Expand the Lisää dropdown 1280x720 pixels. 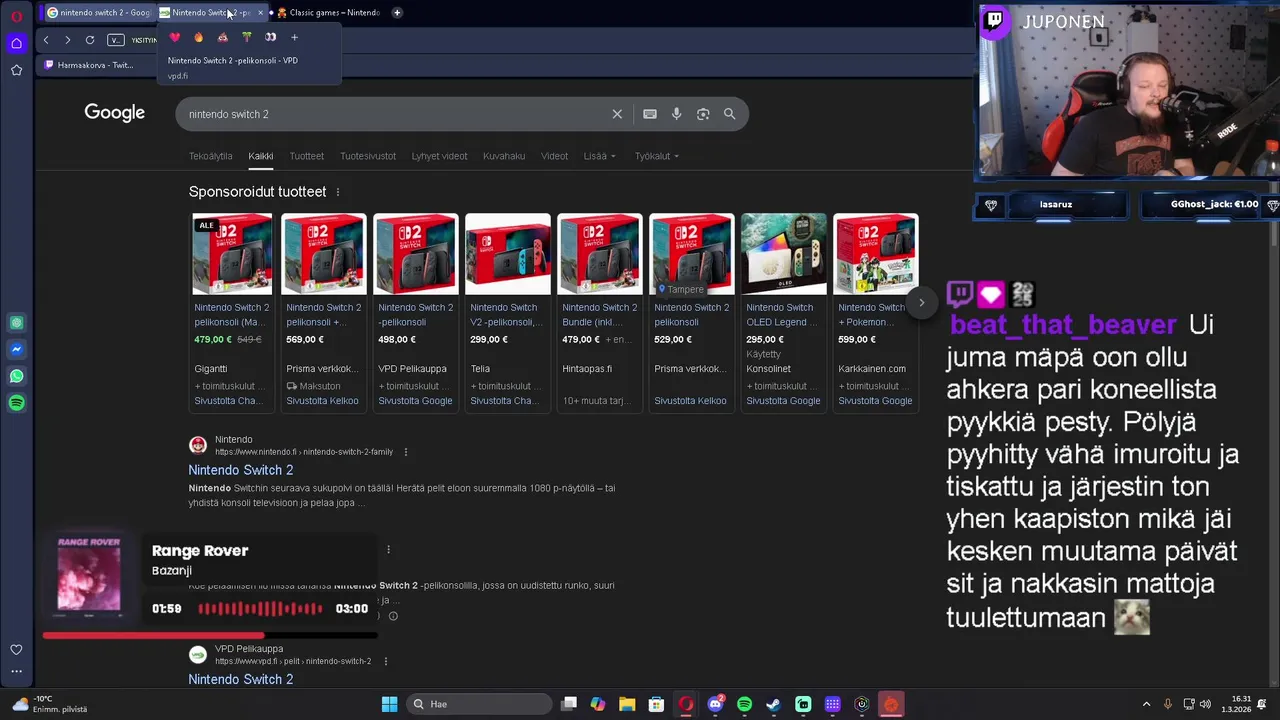[599, 156]
